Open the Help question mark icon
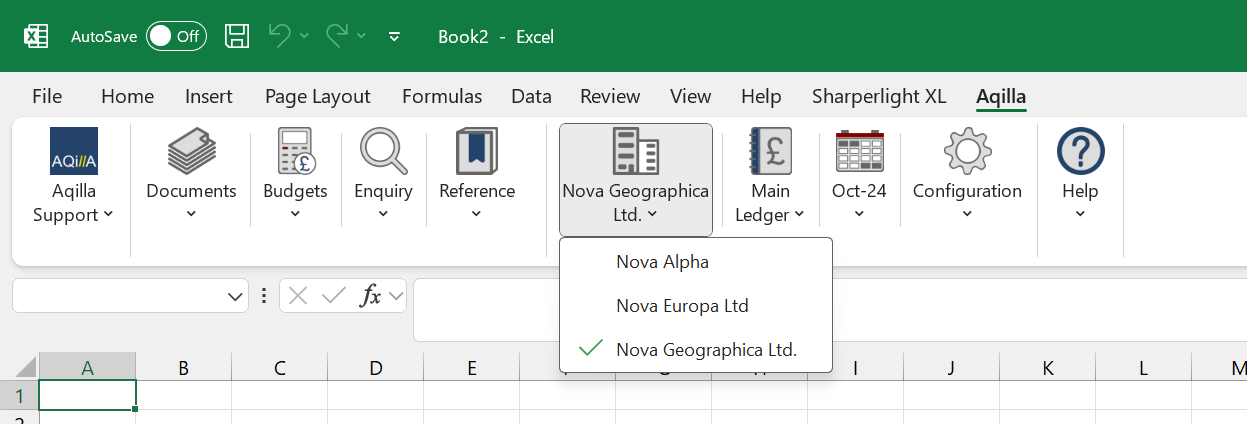Image resolution: width=1247 pixels, height=424 pixels. pyautogui.click(x=1080, y=152)
